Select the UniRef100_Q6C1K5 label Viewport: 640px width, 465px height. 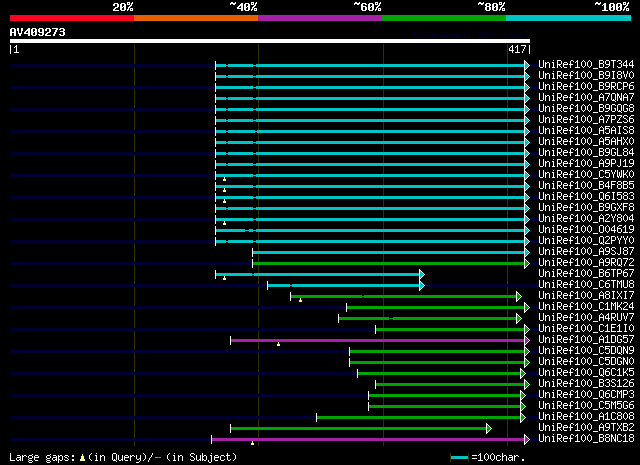[x=586, y=373]
